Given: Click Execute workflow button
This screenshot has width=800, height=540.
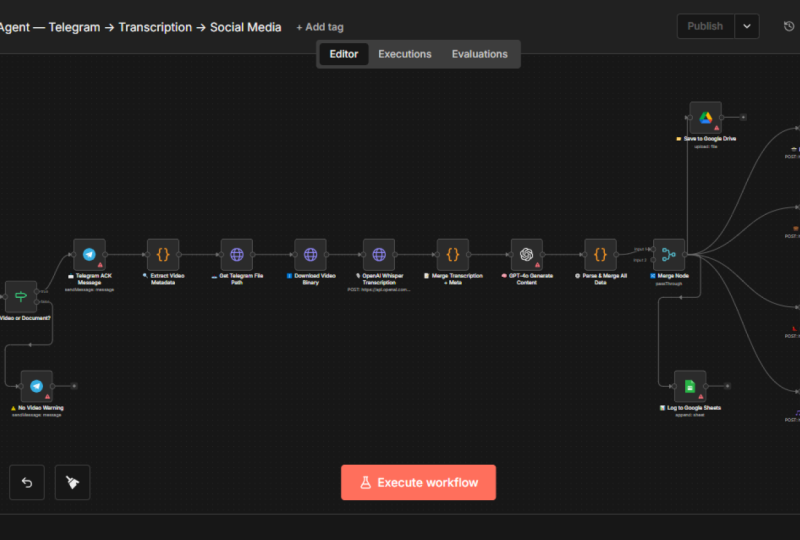Looking at the screenshot, I should (x=418, y=482).
